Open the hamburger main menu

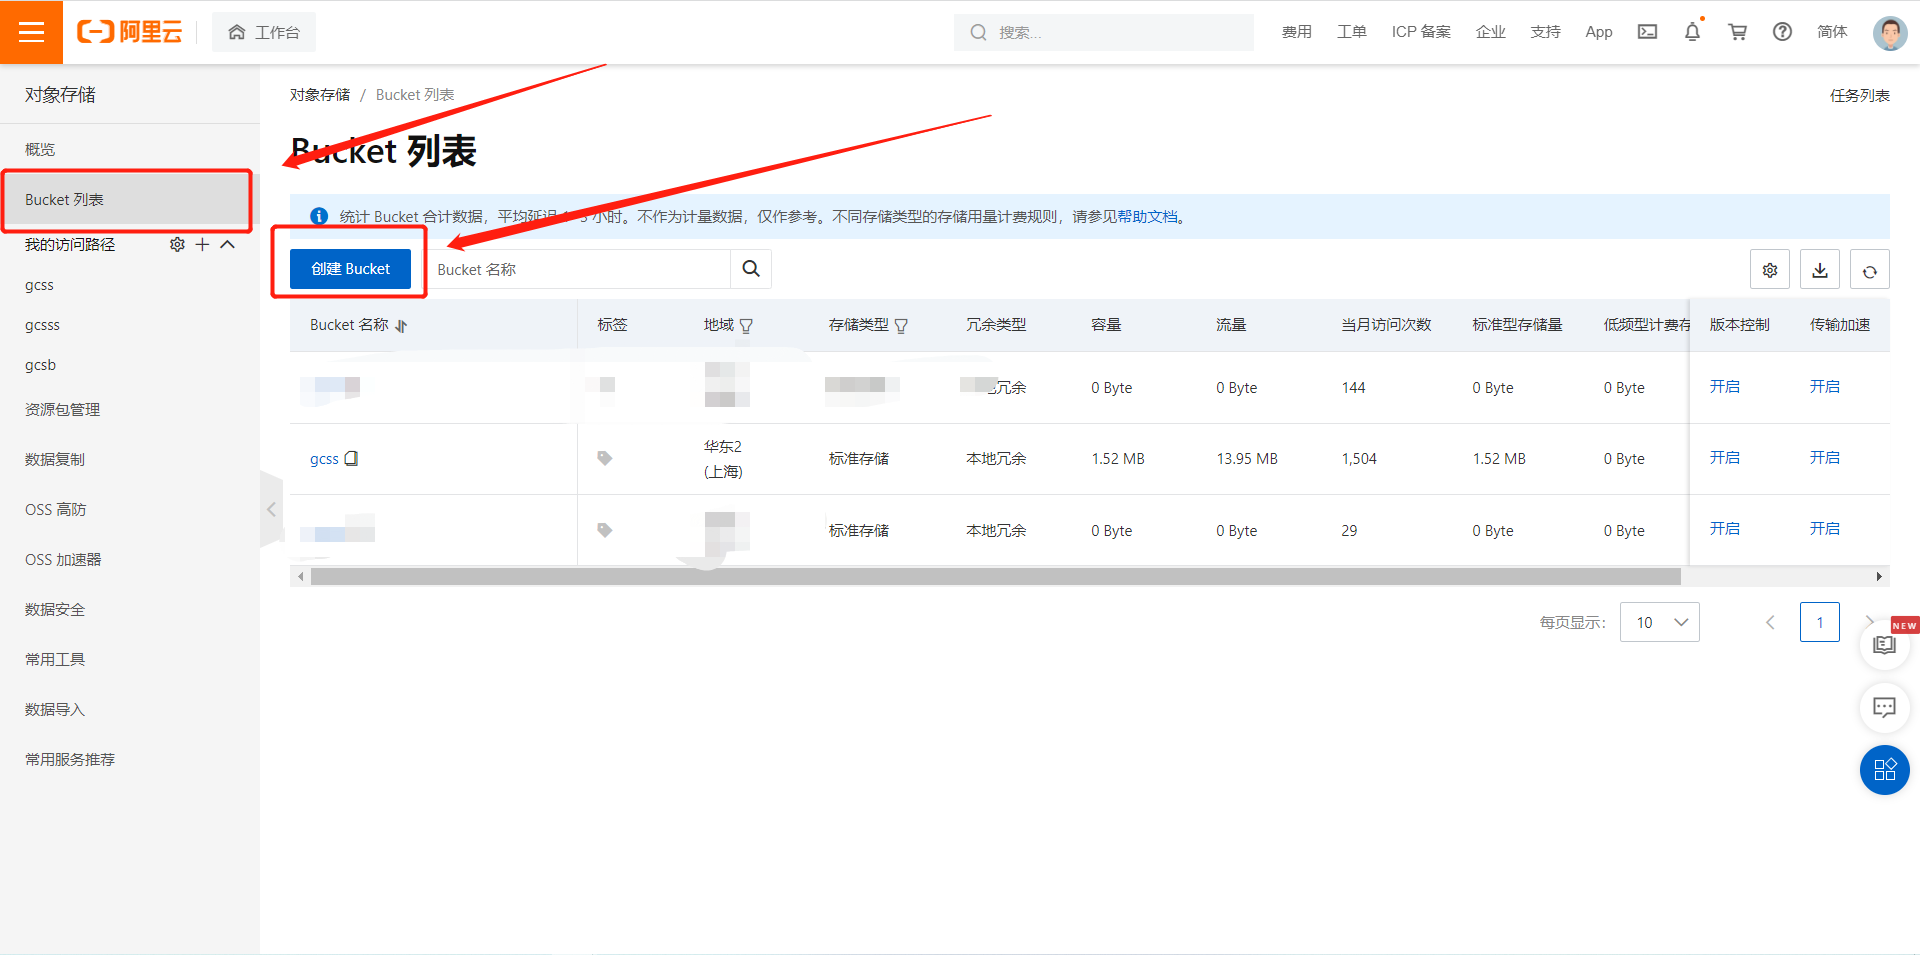(31, 32)
